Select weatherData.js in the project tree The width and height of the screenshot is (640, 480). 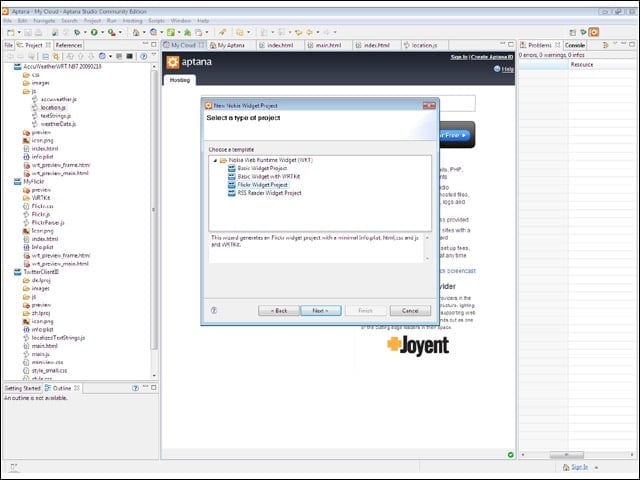click(x=54, y=124)
